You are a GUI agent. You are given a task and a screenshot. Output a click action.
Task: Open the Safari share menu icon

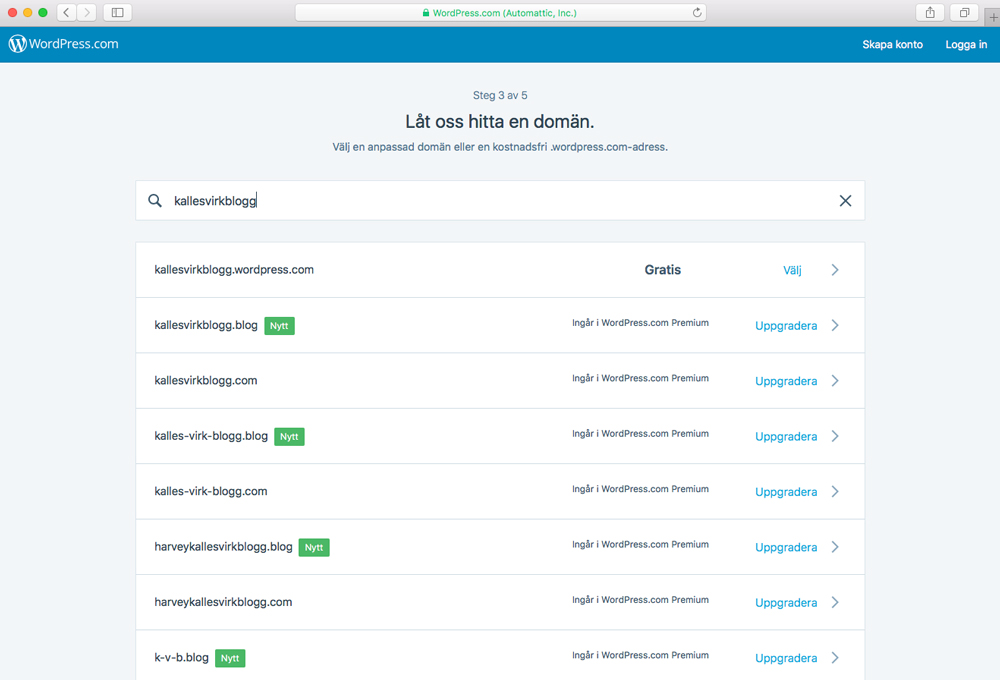tap(930, 13)
